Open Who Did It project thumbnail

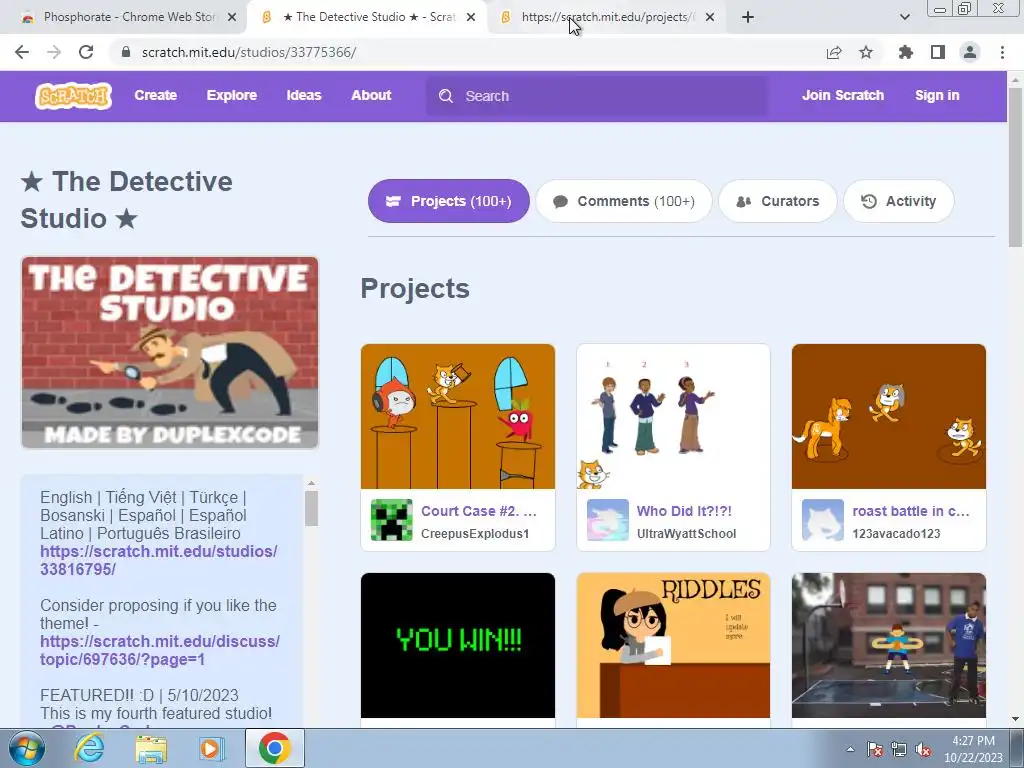coord(673,417)
